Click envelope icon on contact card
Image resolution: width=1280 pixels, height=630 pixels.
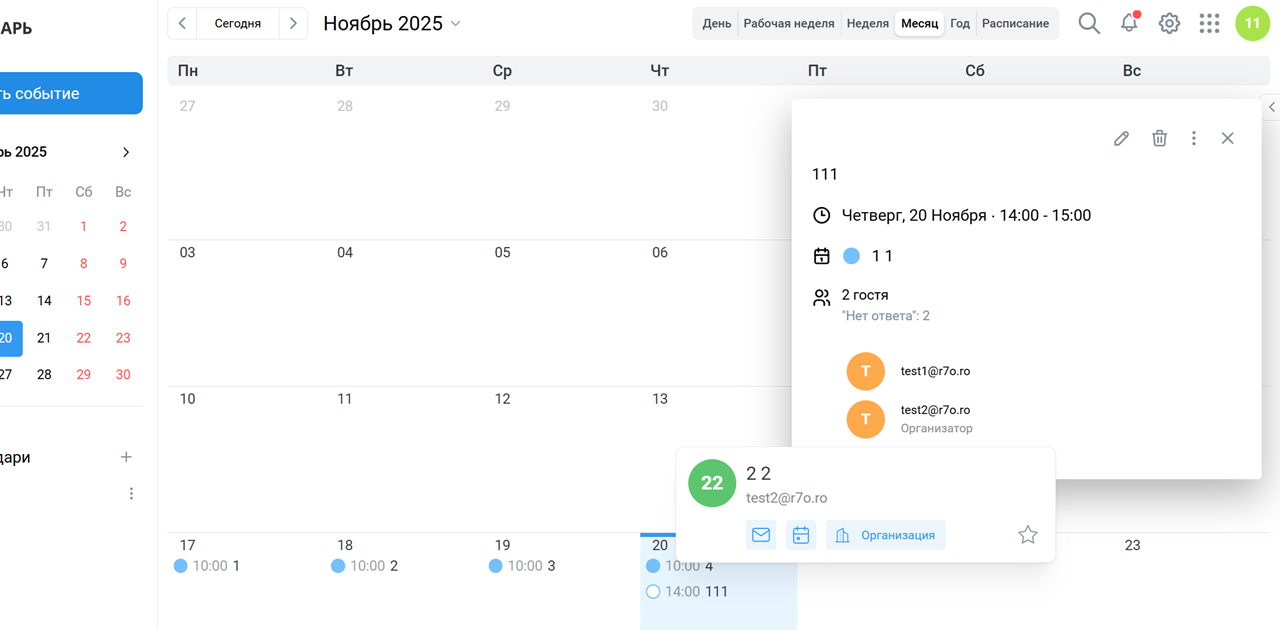(x=761, y=535)
